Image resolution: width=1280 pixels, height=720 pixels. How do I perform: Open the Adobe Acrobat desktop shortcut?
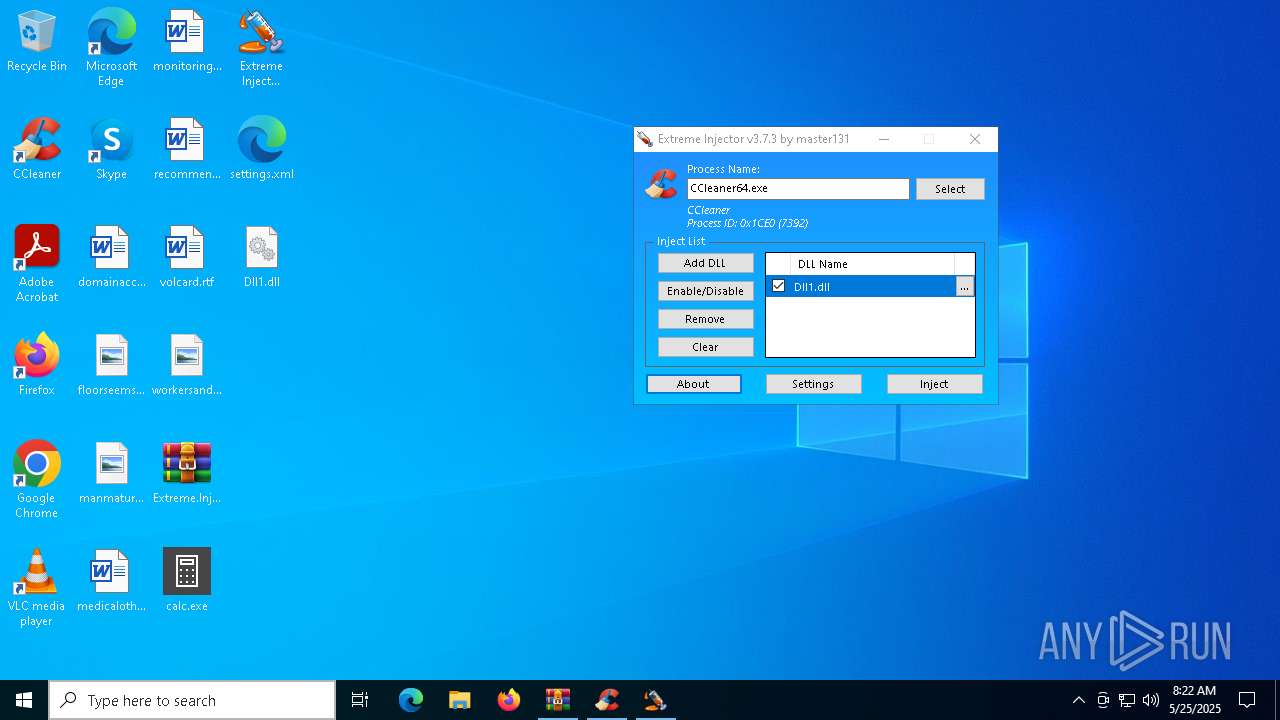[37, 264]
